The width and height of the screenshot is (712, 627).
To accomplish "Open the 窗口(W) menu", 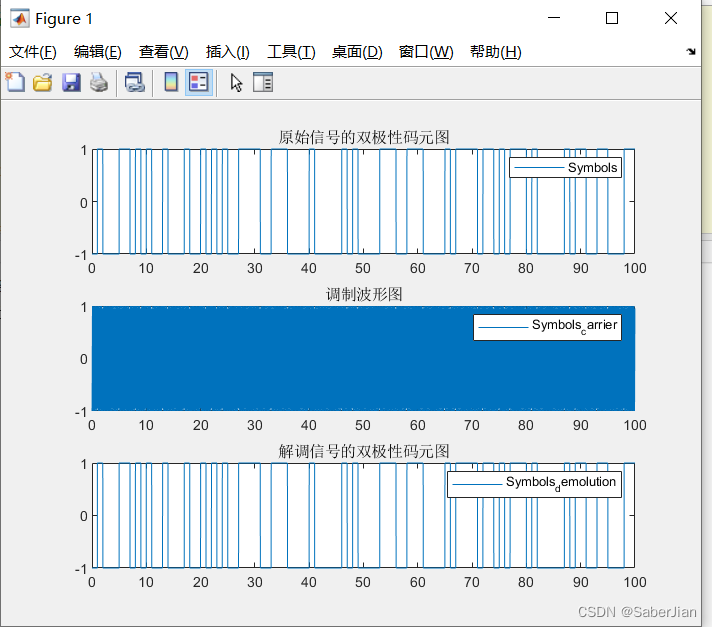I will 426,52.
